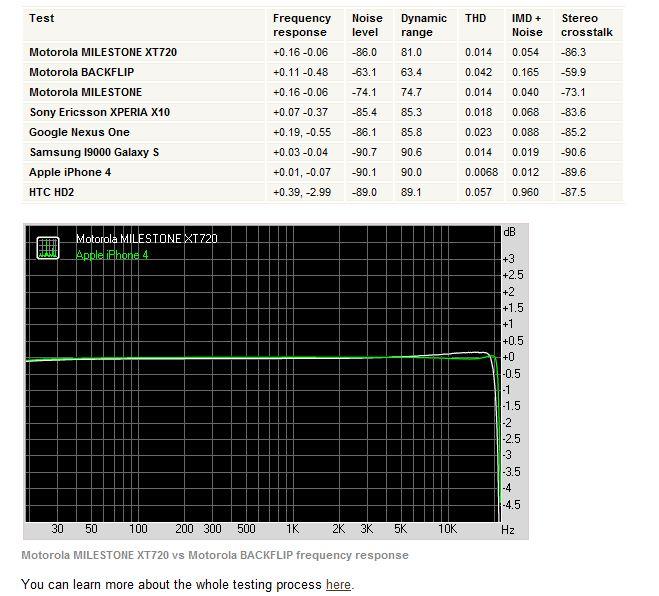
Task: Click the 'Frequency response' column header
Action: click(302, 25)
